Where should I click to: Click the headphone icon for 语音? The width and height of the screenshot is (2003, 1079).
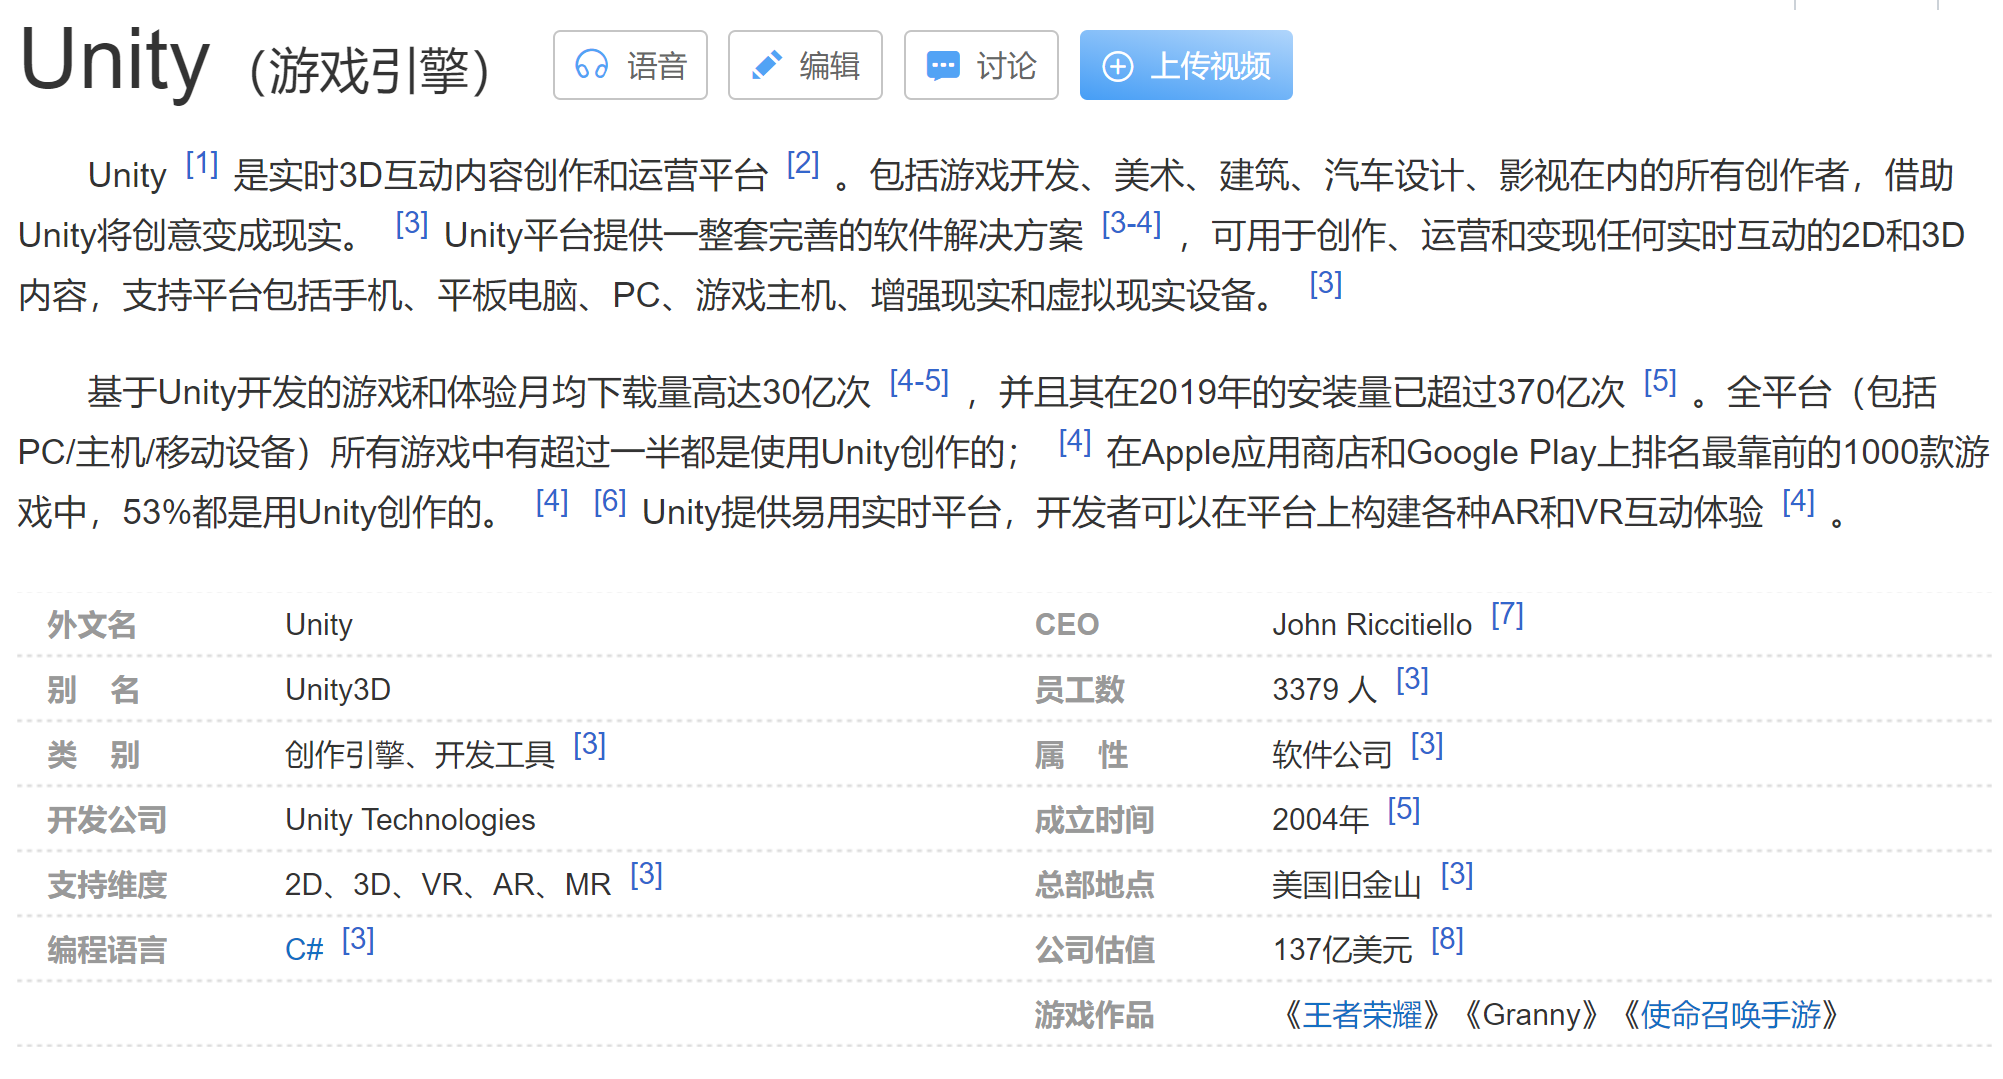pos(591,66)
